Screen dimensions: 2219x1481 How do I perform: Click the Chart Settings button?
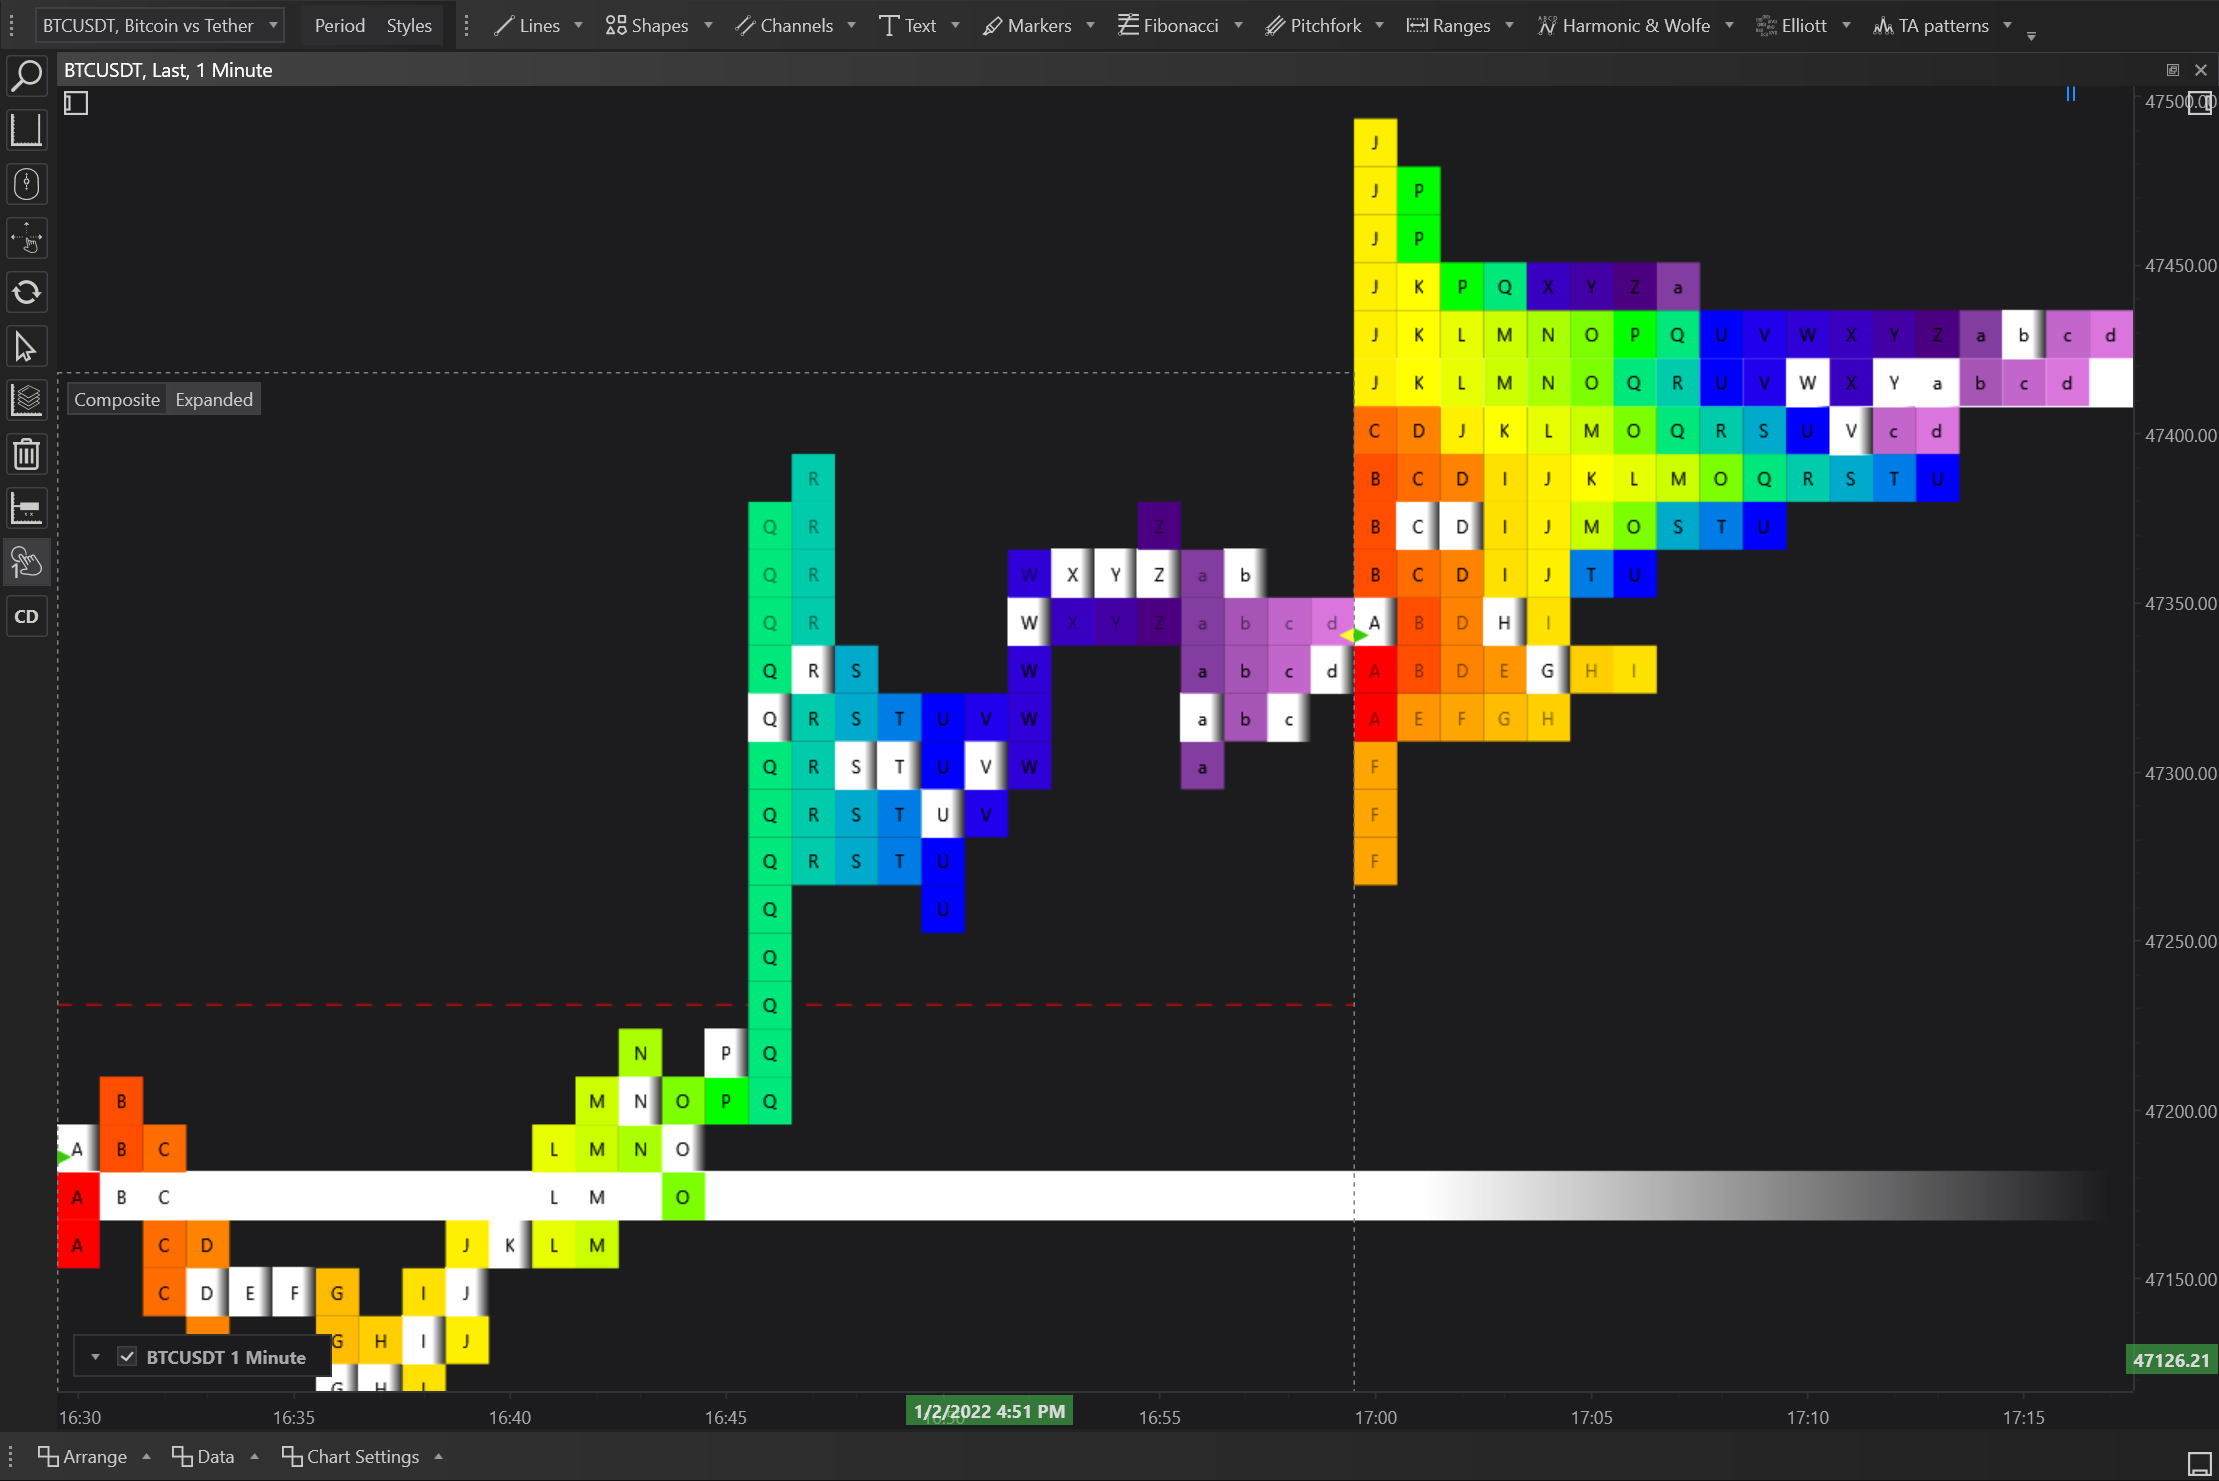click(362, 1457)
